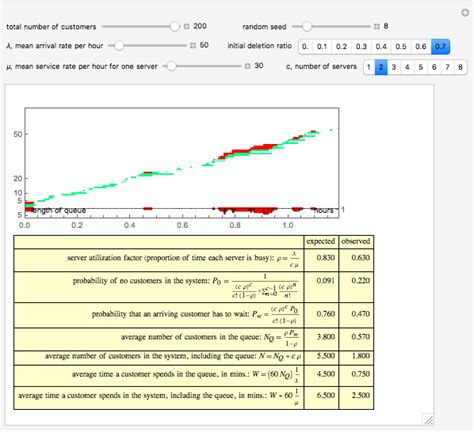474x432 pixels.
Task: Click the mean arrival rate slider thumb
Action: coord(119,45)
